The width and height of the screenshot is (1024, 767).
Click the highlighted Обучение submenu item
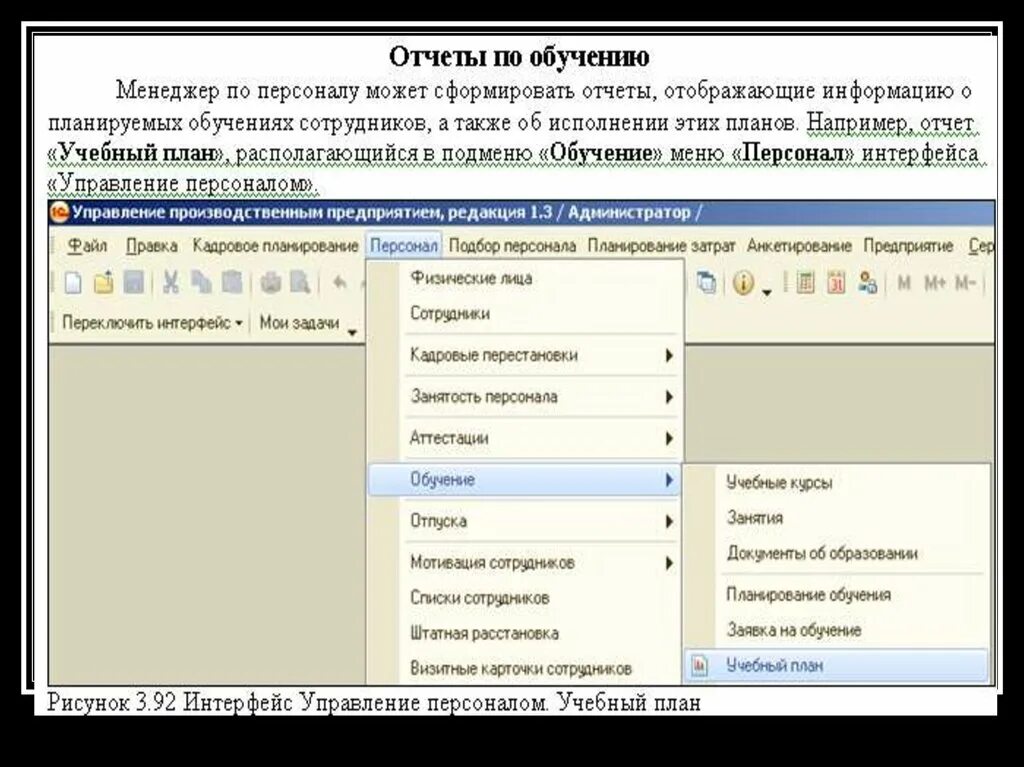point(525,480)
